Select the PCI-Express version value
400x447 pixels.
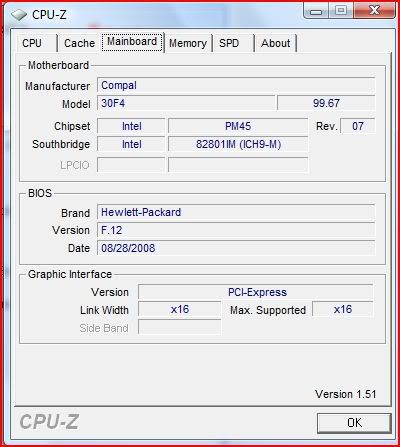point(256,292)
